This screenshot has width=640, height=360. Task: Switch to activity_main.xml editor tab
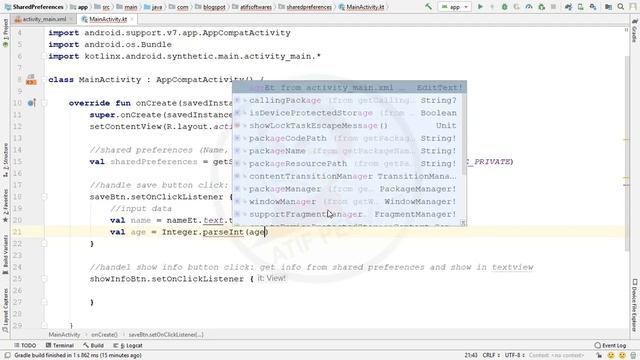tap(44, 19)
